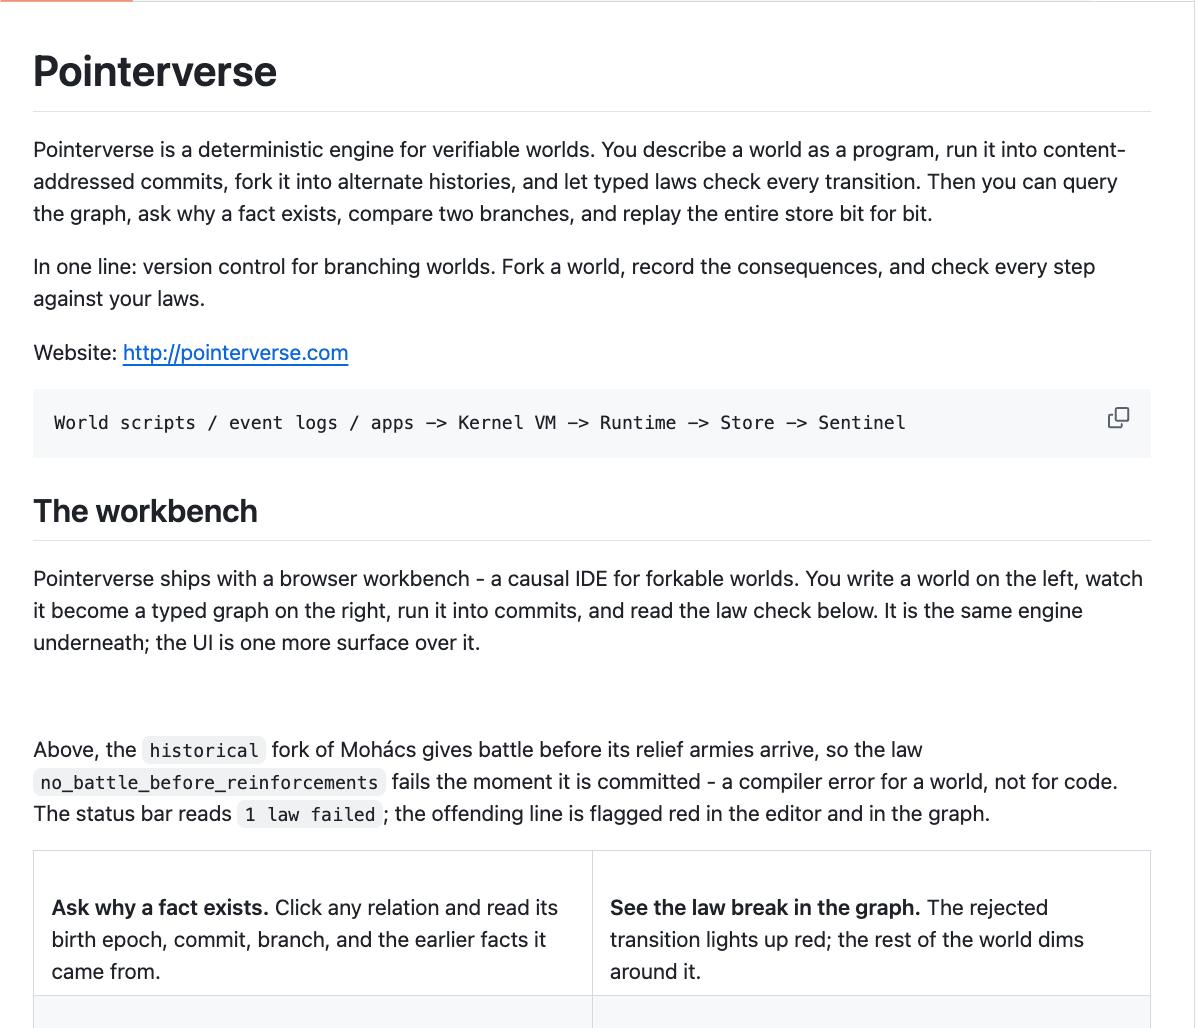
Task: Click "Sentinel" in the pipeline code block
Action: point(861,423)
